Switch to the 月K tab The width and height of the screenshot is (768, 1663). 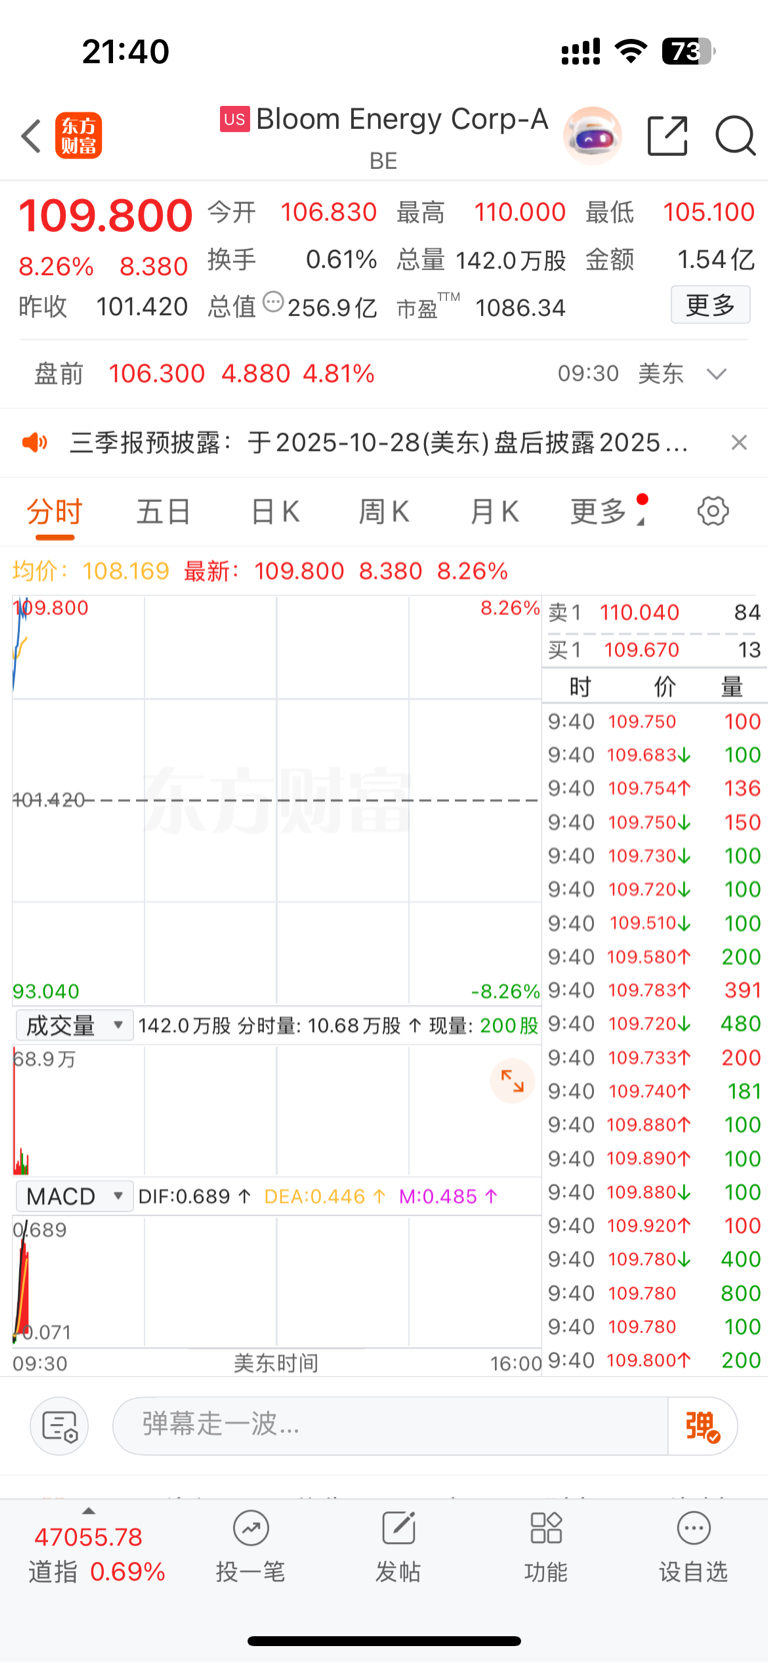pyautogui.click(x=494, y=512)
